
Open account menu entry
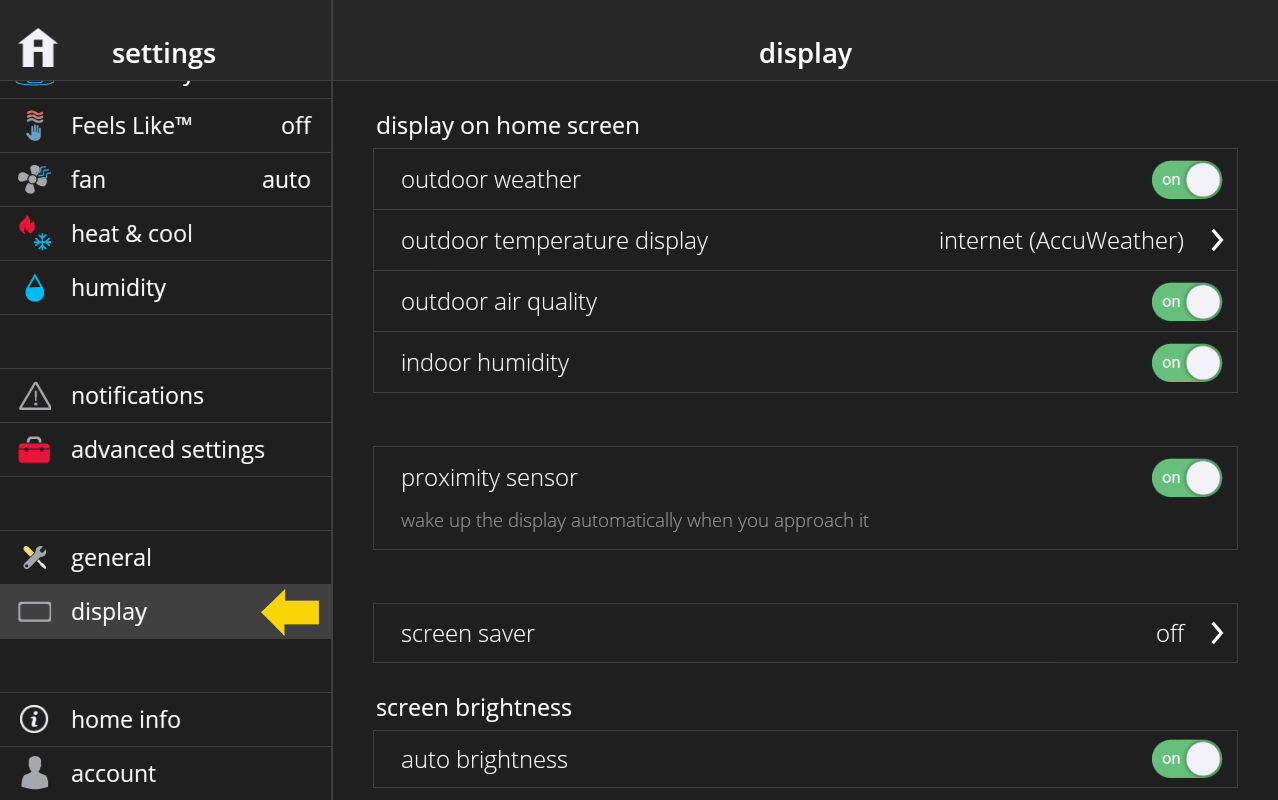pyautogui.click(x=166, y=774)
